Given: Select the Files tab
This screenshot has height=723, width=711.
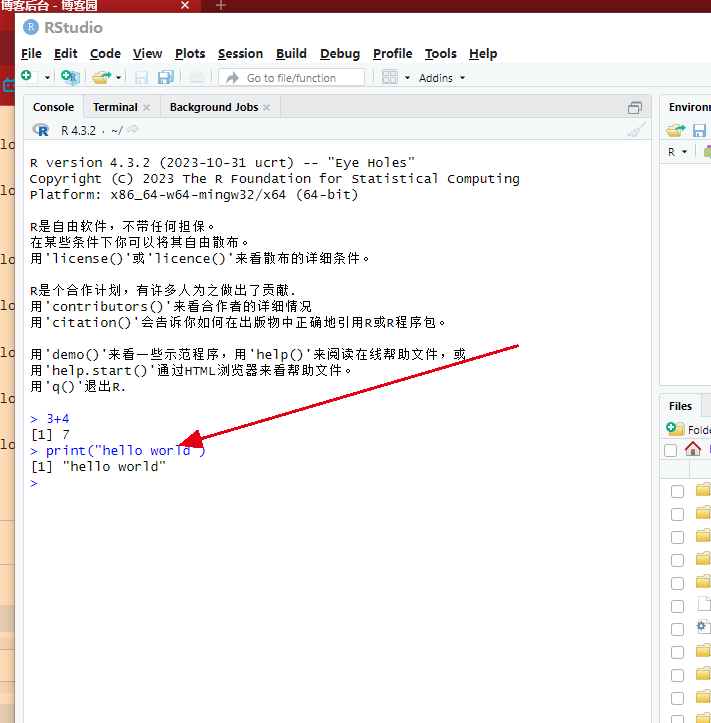Looking at the screenshot, I should (681, 406).
